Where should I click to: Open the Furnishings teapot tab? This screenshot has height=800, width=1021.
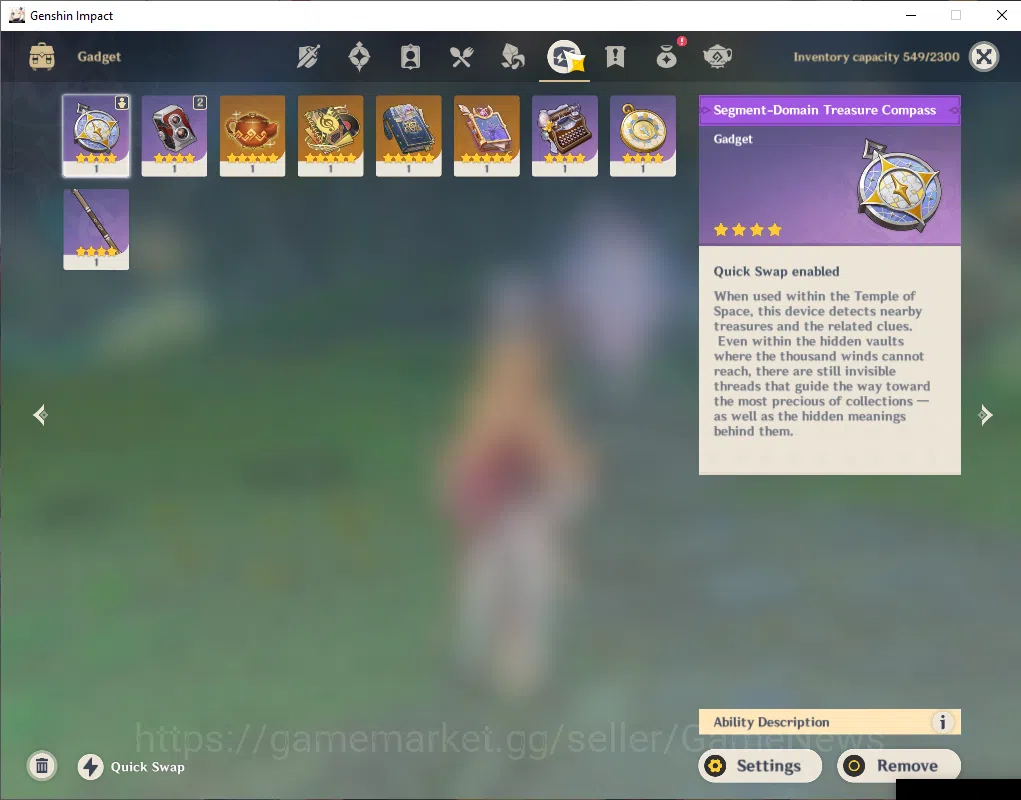[x=718, y=57]
